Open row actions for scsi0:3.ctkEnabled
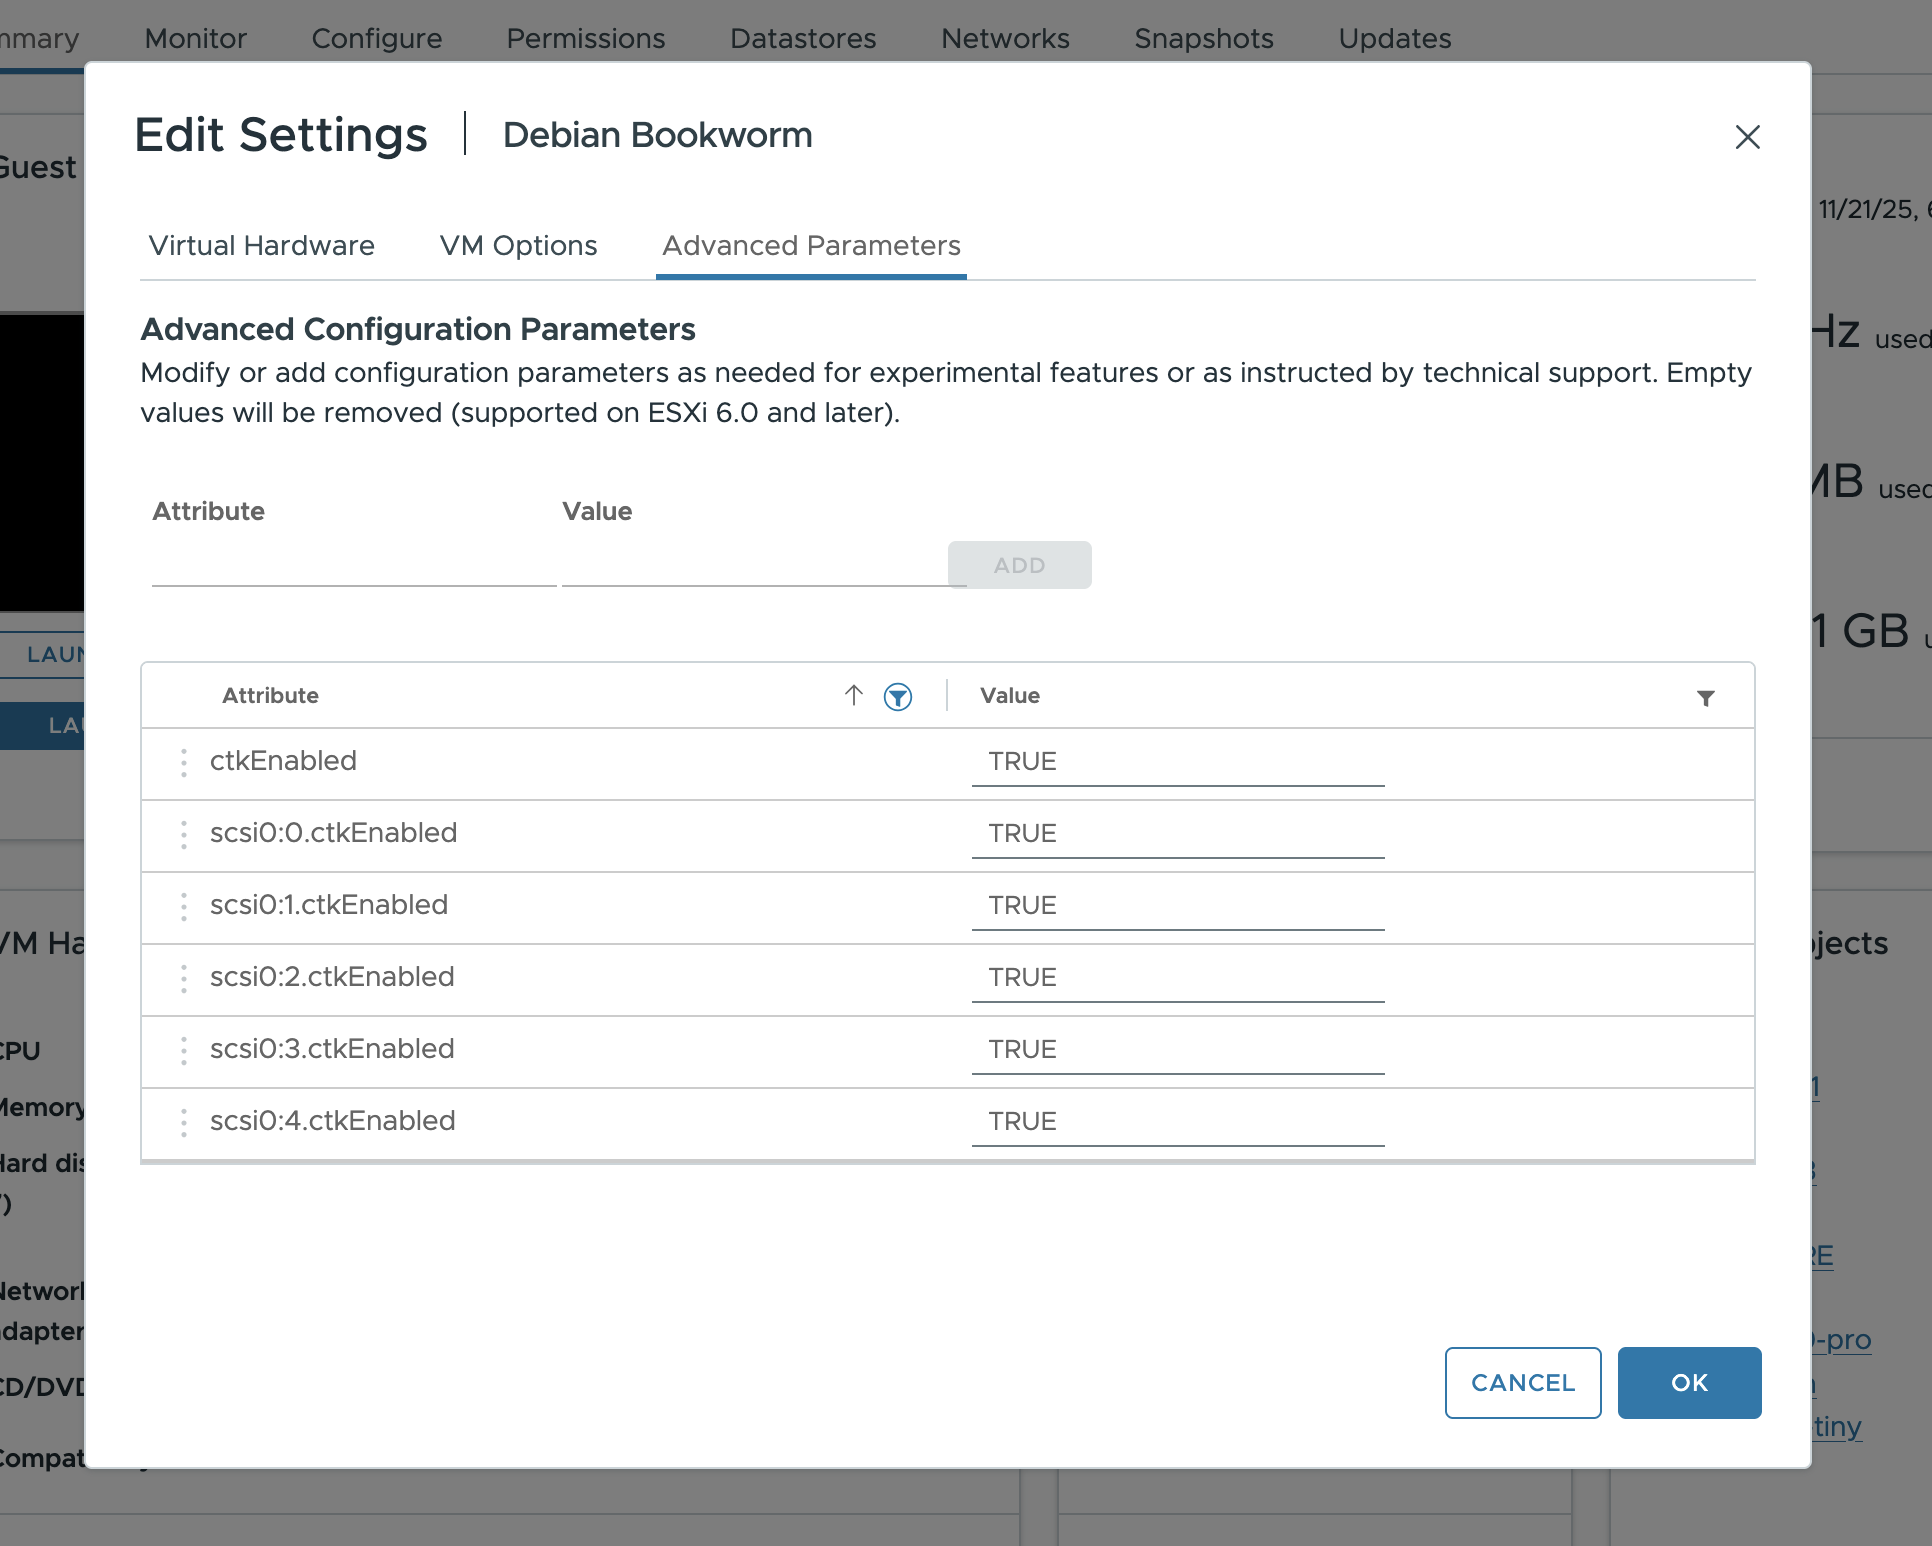 click(184, 1050)
